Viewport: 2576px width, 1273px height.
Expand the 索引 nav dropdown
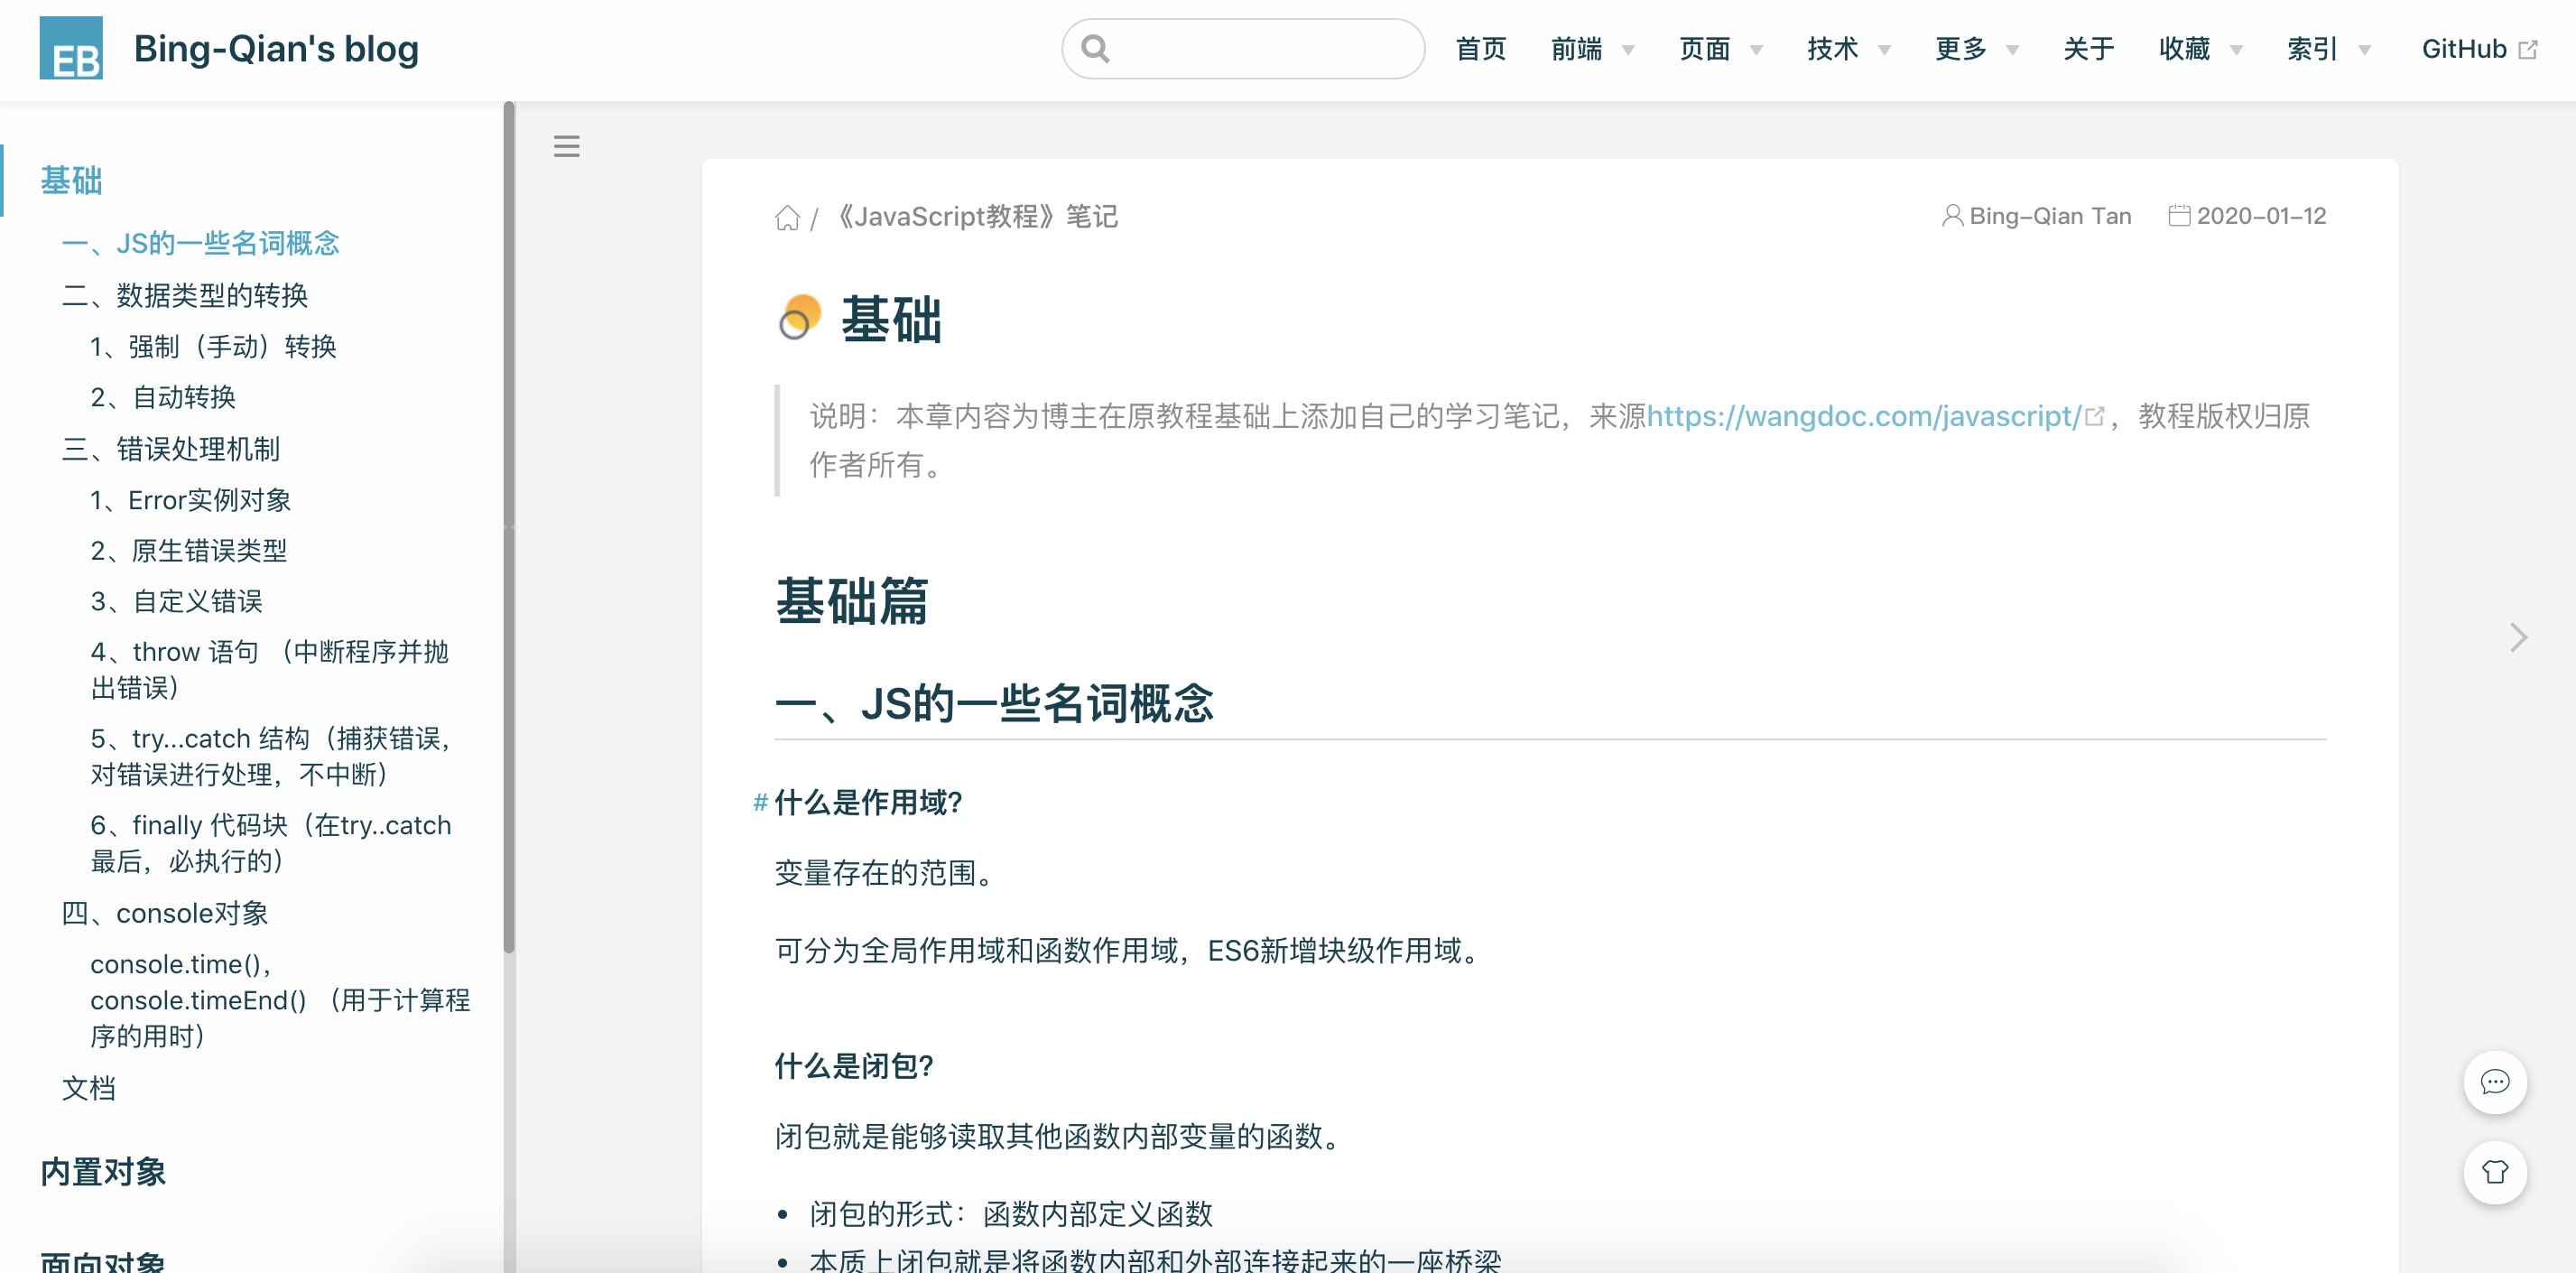click(2329, 49)
